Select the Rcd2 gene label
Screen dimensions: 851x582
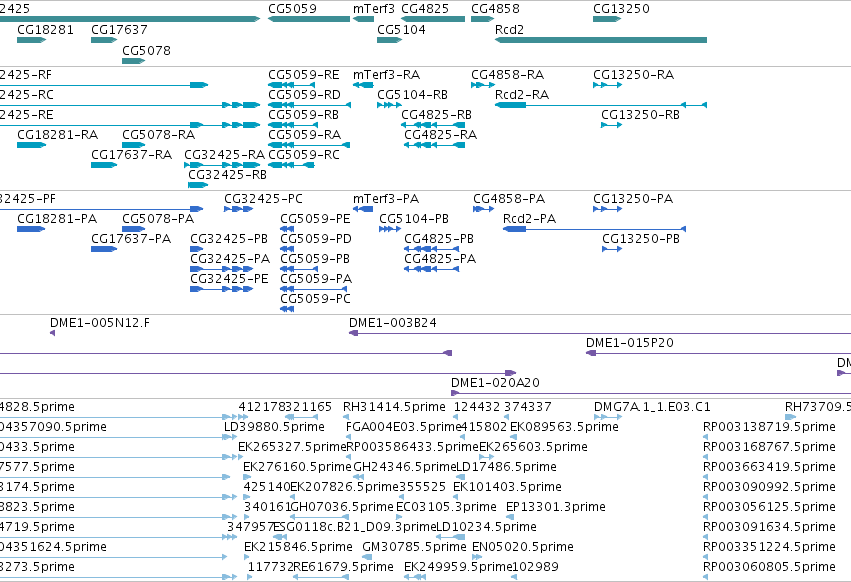[x=509, y=29]
